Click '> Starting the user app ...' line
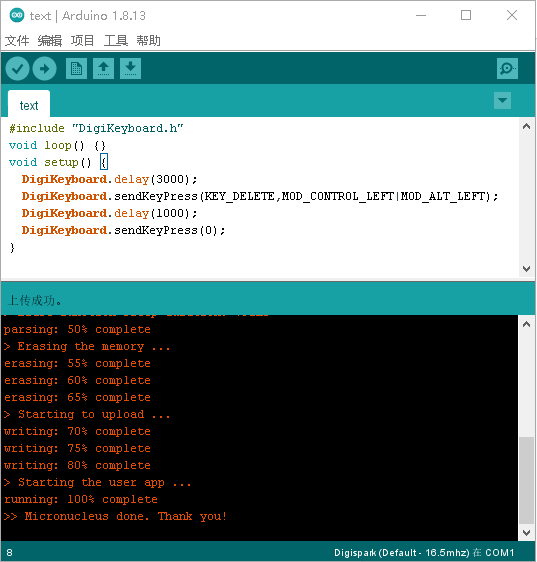Image resolution: width=537 pixels, height=562 pixels. point(97,482)
